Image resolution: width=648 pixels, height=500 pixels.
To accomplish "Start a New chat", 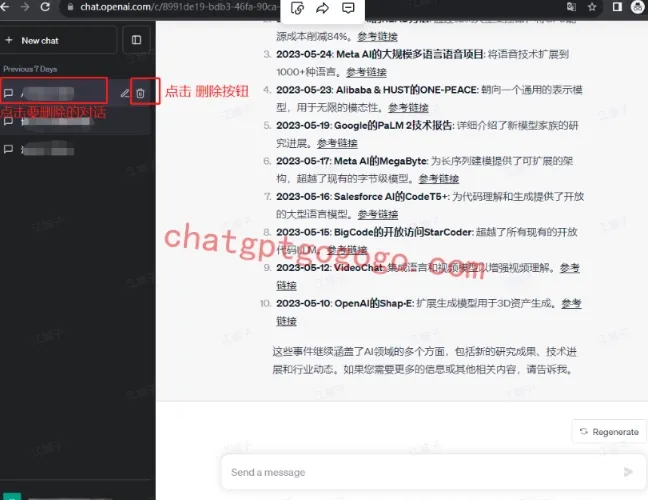I will [58, 40].
